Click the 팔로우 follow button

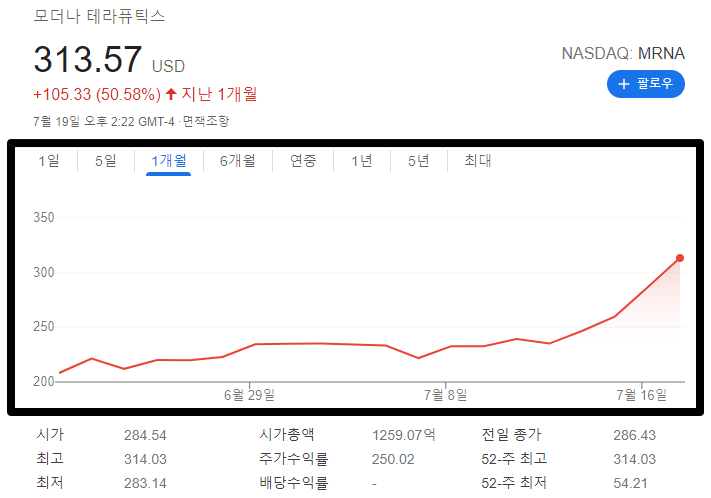pyautogui.click(x=646, y=84)
